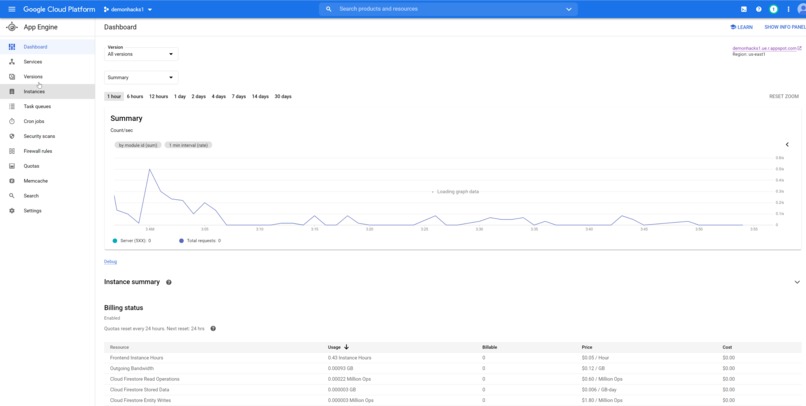
Task: Click the Security scans shield icon
Action: point(12,136)
